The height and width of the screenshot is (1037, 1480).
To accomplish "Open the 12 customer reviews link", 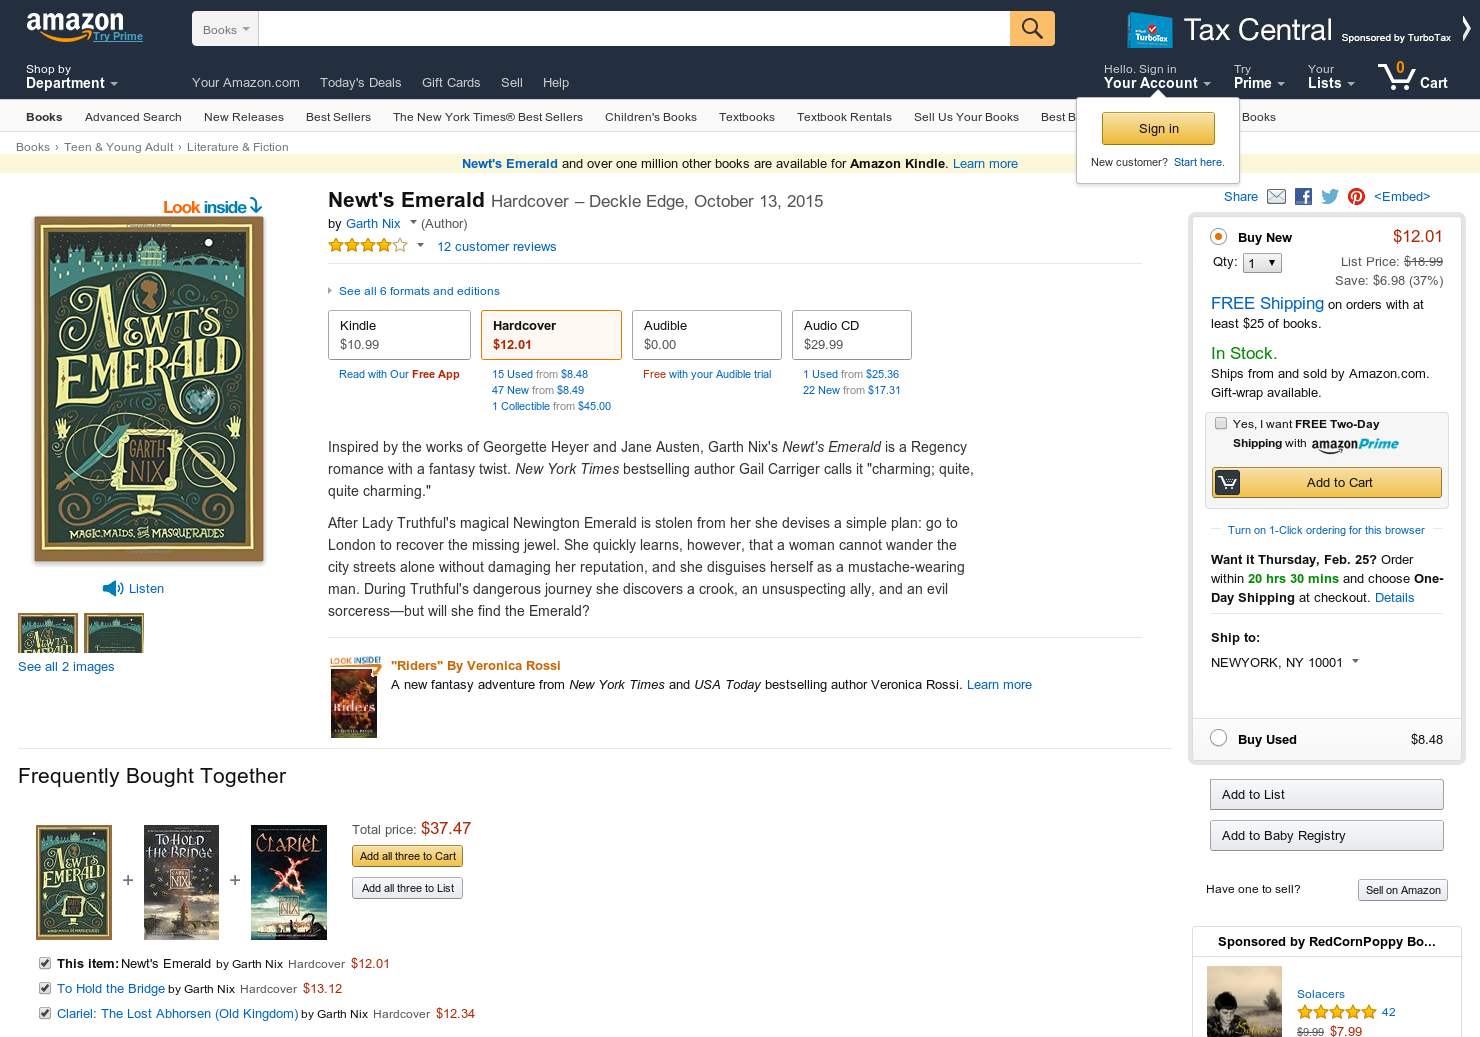I will tap(496, 246).
